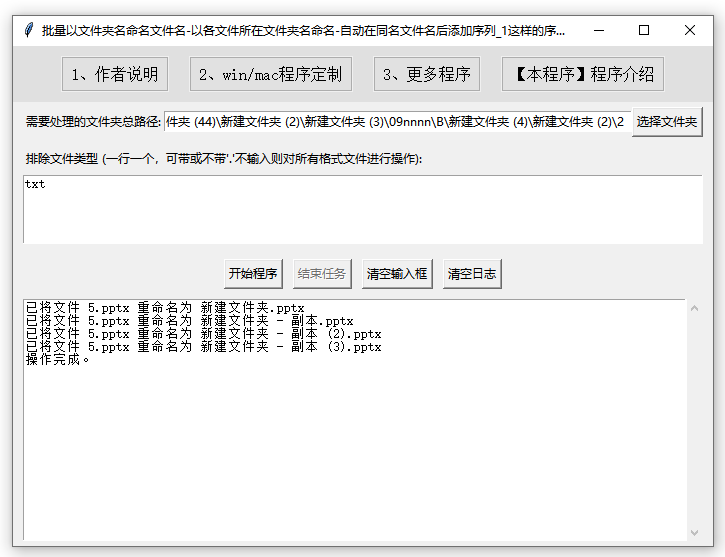Open the 作者说明 author notes button
Image resolution: width=725 pixels, height=557 pixels.
pos(115,74)
